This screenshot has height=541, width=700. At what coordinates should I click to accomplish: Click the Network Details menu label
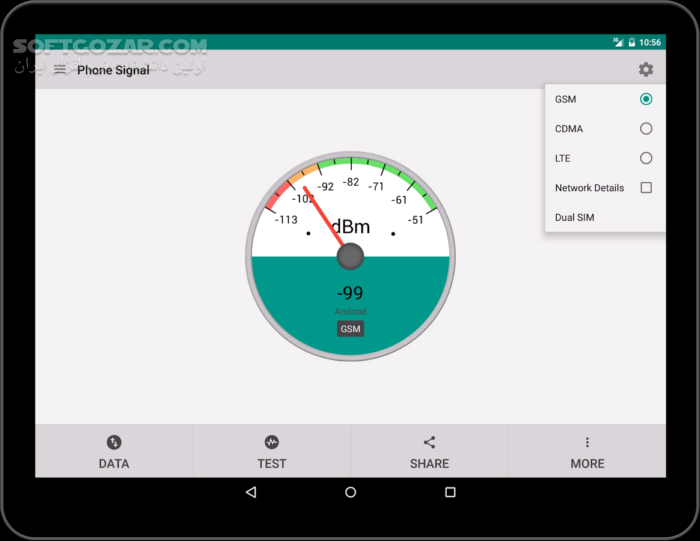click(589, 188)
